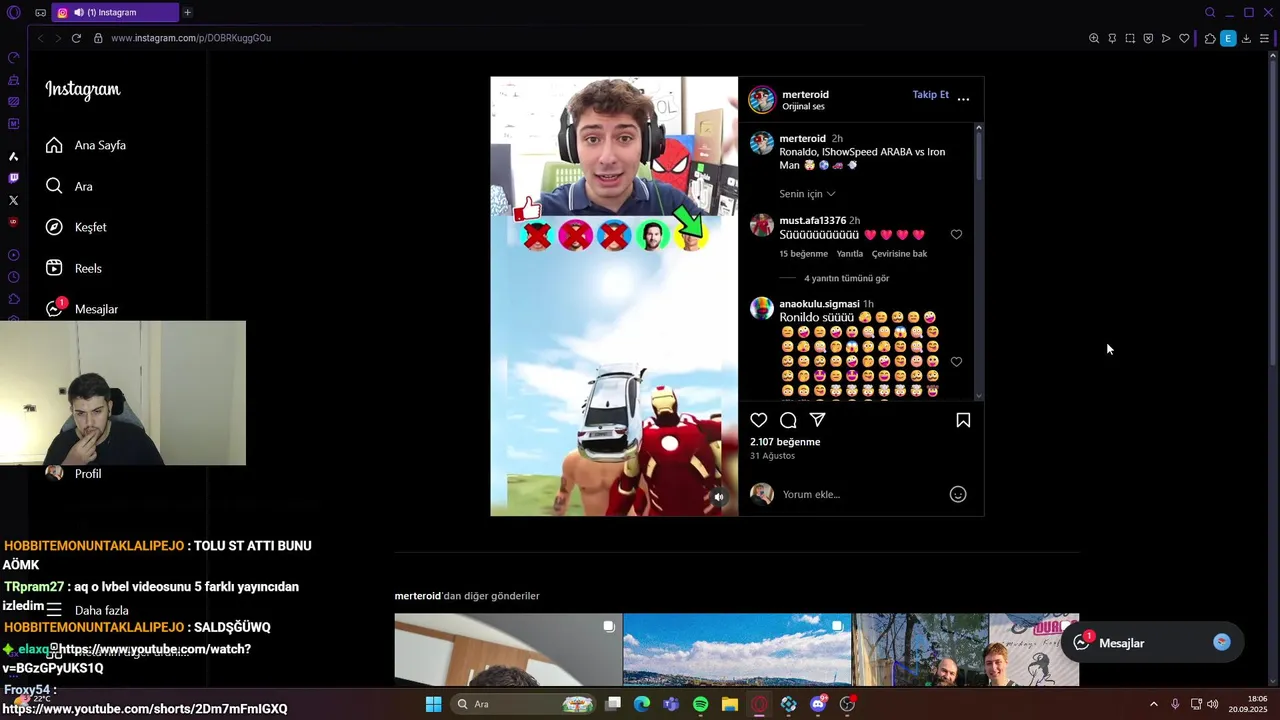Like must.afa13376's comment heart
1280x720 pixels.
point(956,235)
